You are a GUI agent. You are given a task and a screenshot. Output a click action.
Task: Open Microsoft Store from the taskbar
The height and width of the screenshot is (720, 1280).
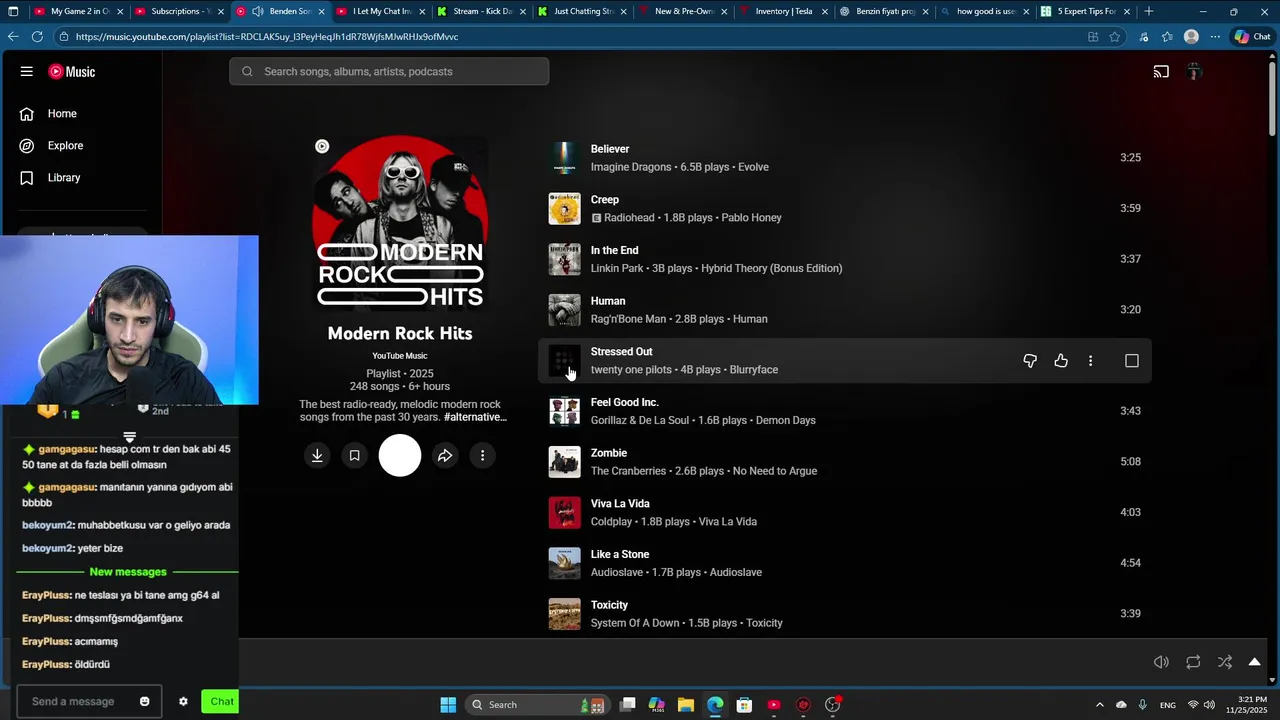click(x=744, y=705)
